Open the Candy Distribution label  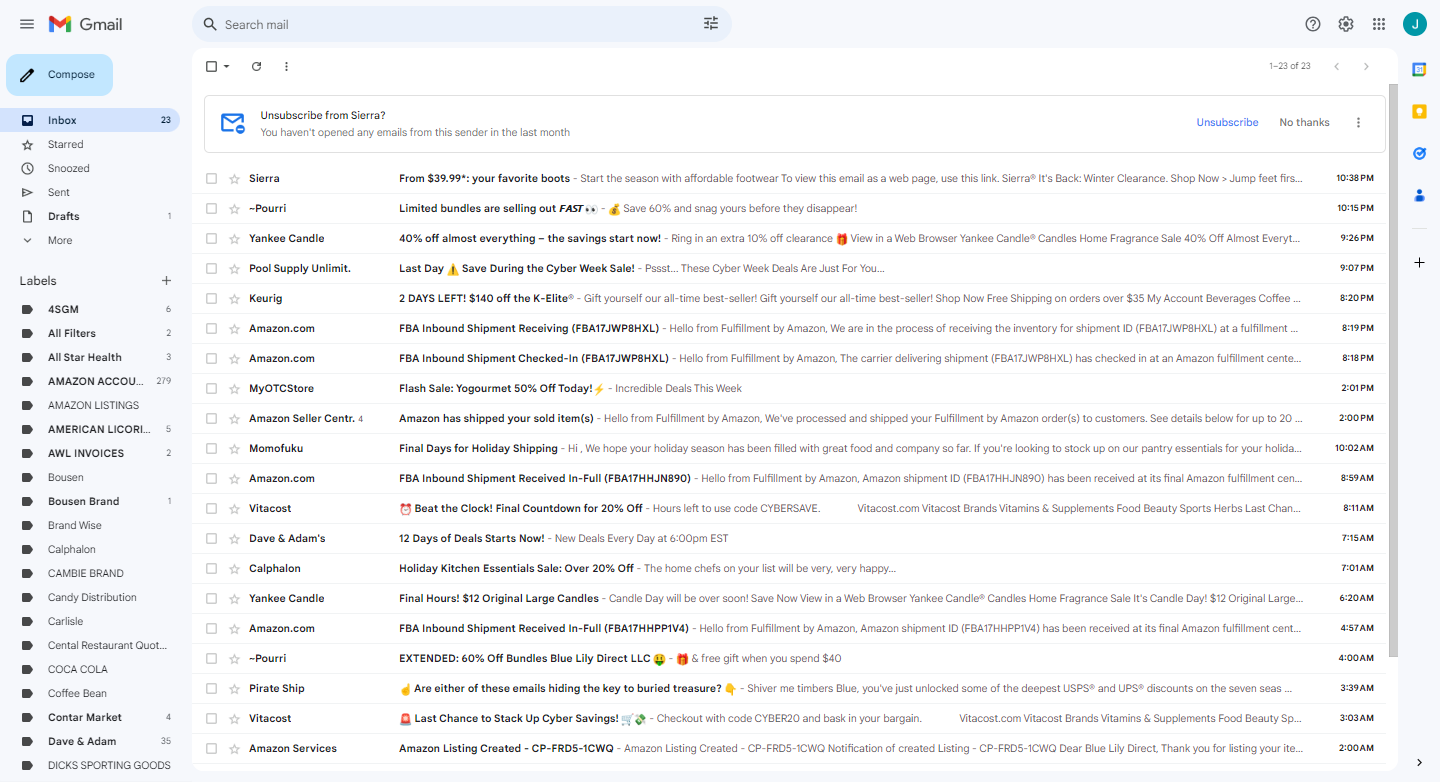(x=90, y=597)
